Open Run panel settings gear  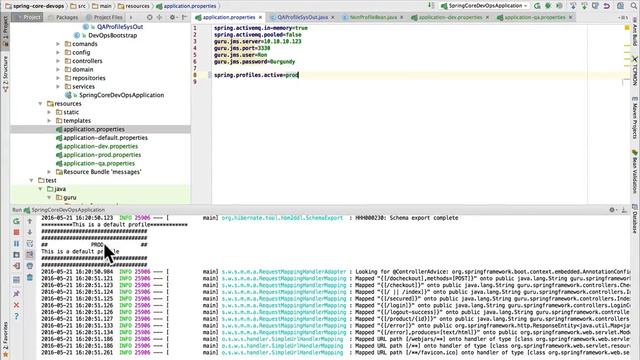(612, 210)
